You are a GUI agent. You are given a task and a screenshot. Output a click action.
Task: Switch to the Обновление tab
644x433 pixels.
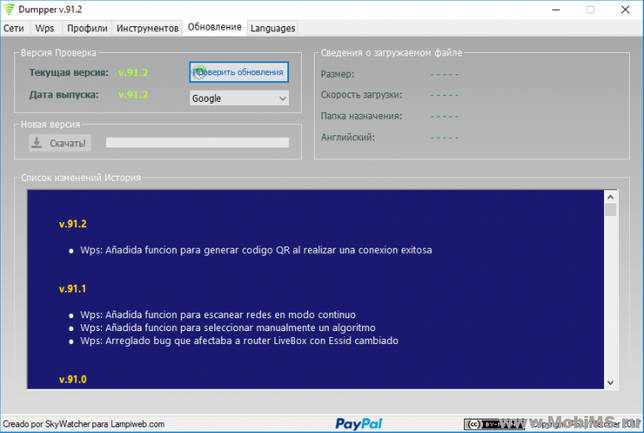pos(214,28)
